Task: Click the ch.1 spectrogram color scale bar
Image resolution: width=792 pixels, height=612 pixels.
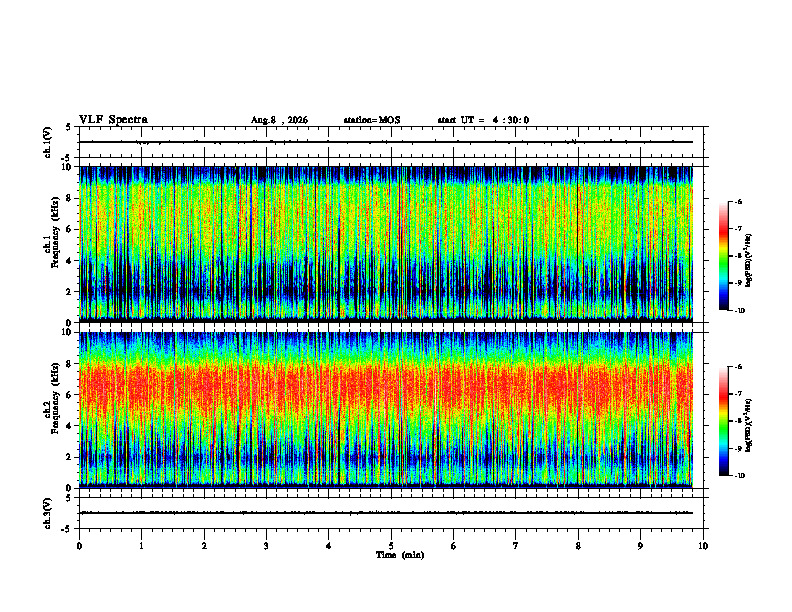Action: click(723, 256)
